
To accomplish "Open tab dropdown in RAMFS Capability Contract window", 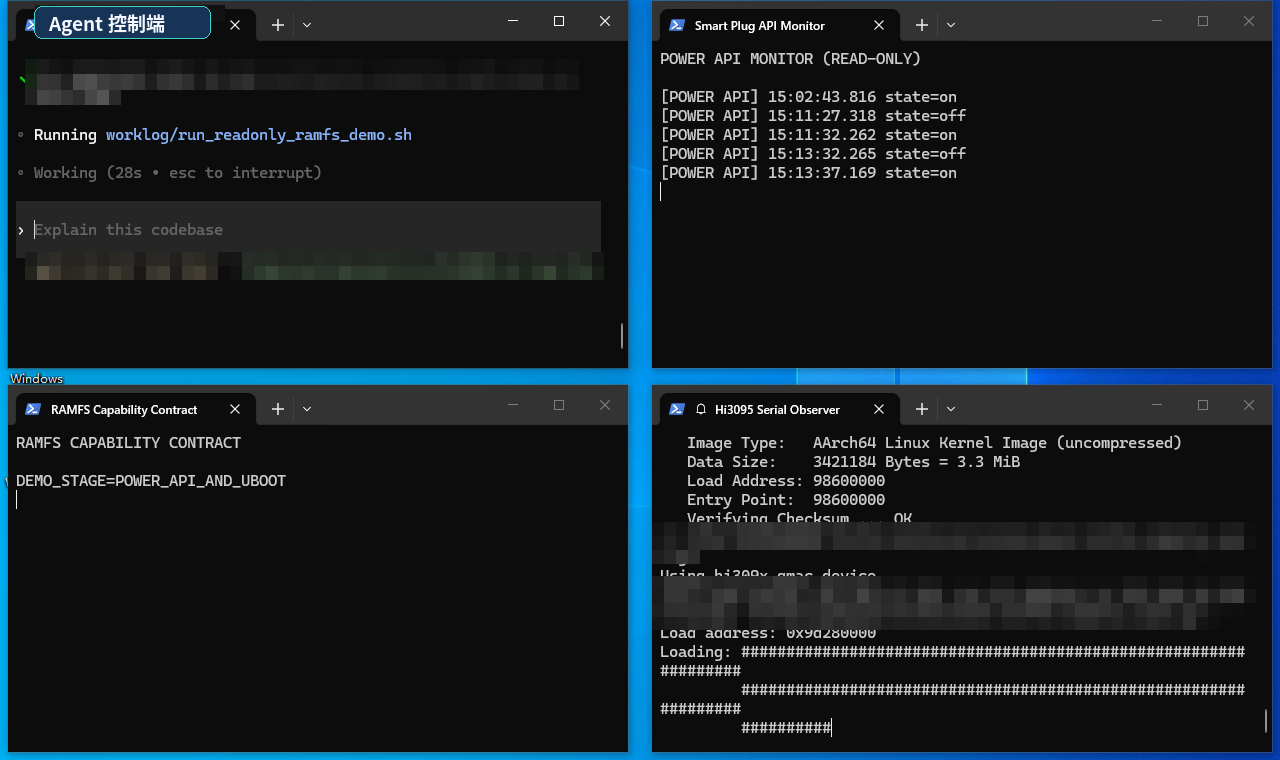I will click(307, 409).
